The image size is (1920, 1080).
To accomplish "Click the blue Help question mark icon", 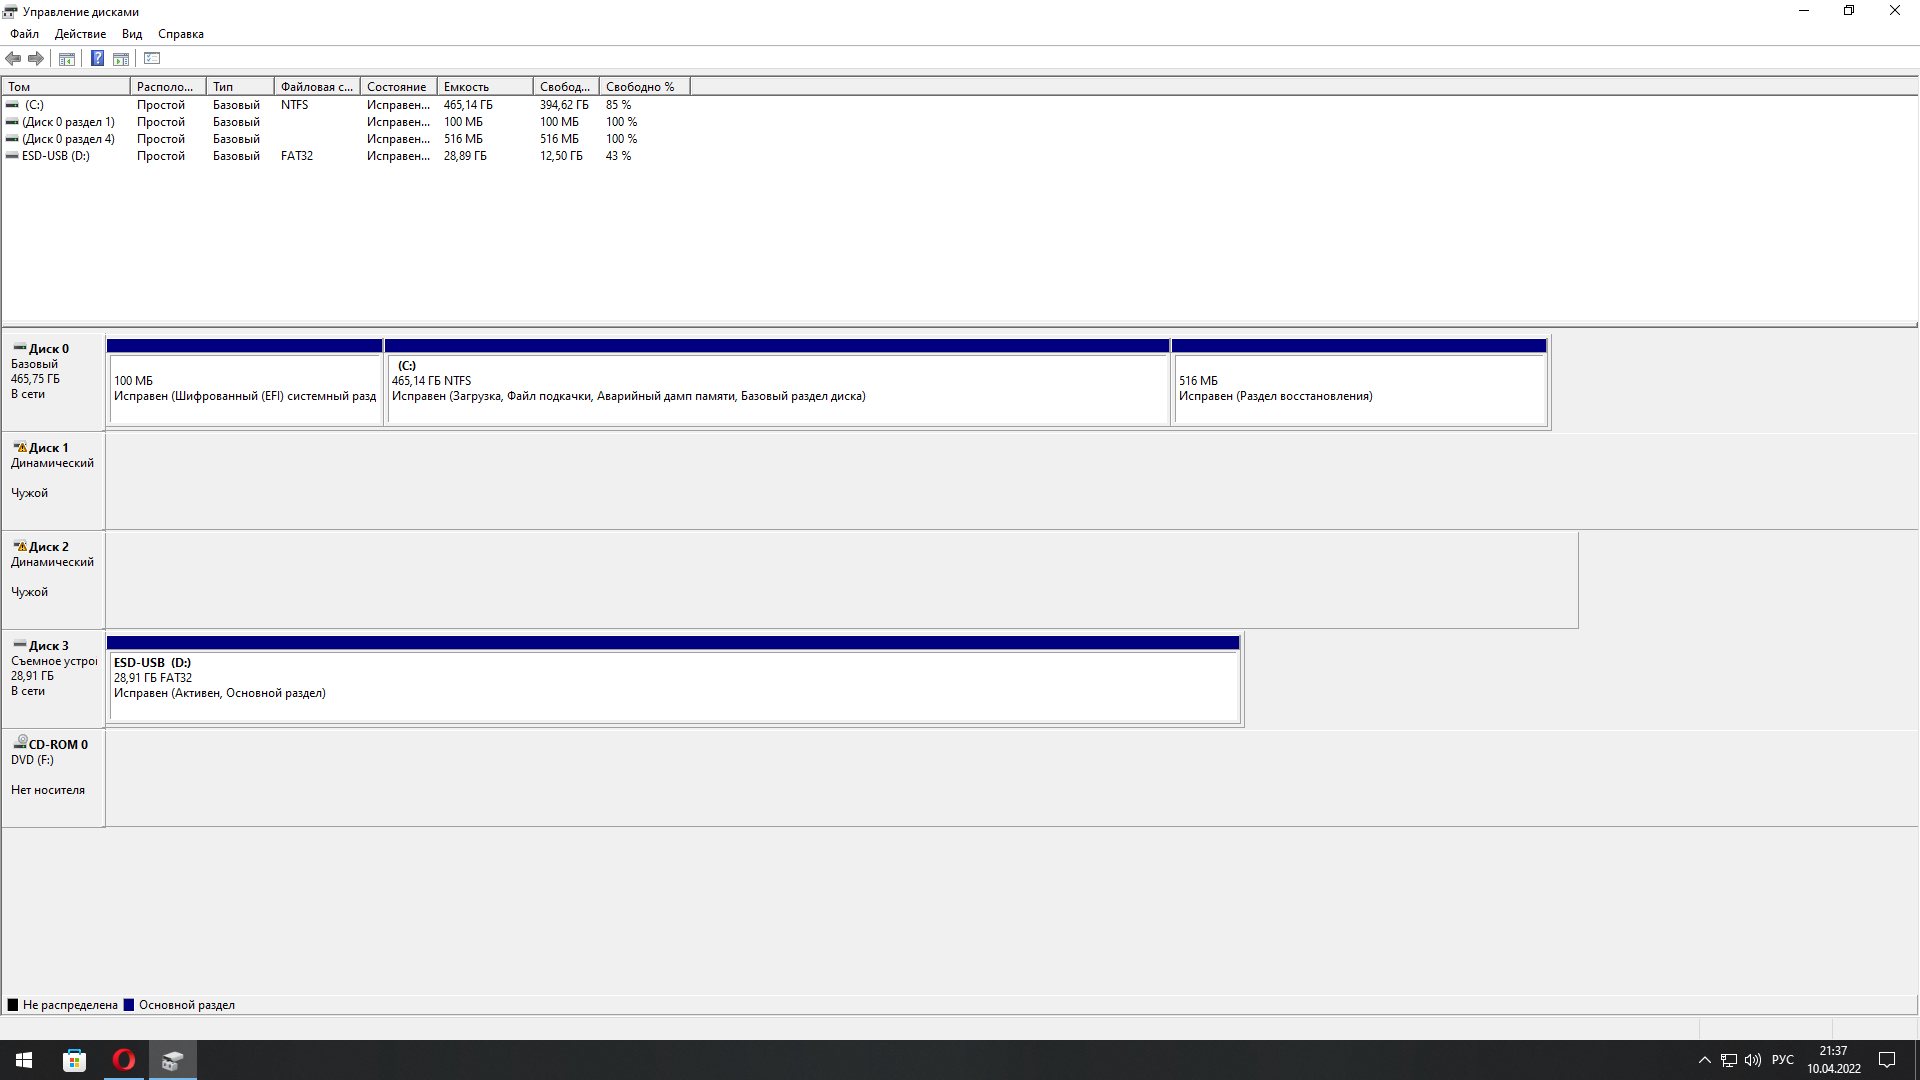I will coord(97,59).
